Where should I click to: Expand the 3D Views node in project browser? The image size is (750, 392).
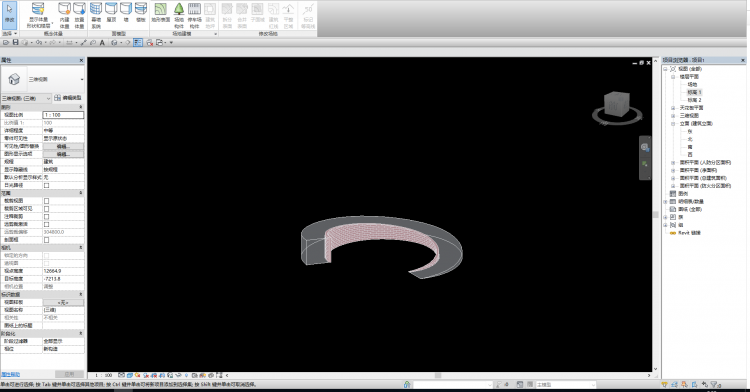click(x=673, y=116)
